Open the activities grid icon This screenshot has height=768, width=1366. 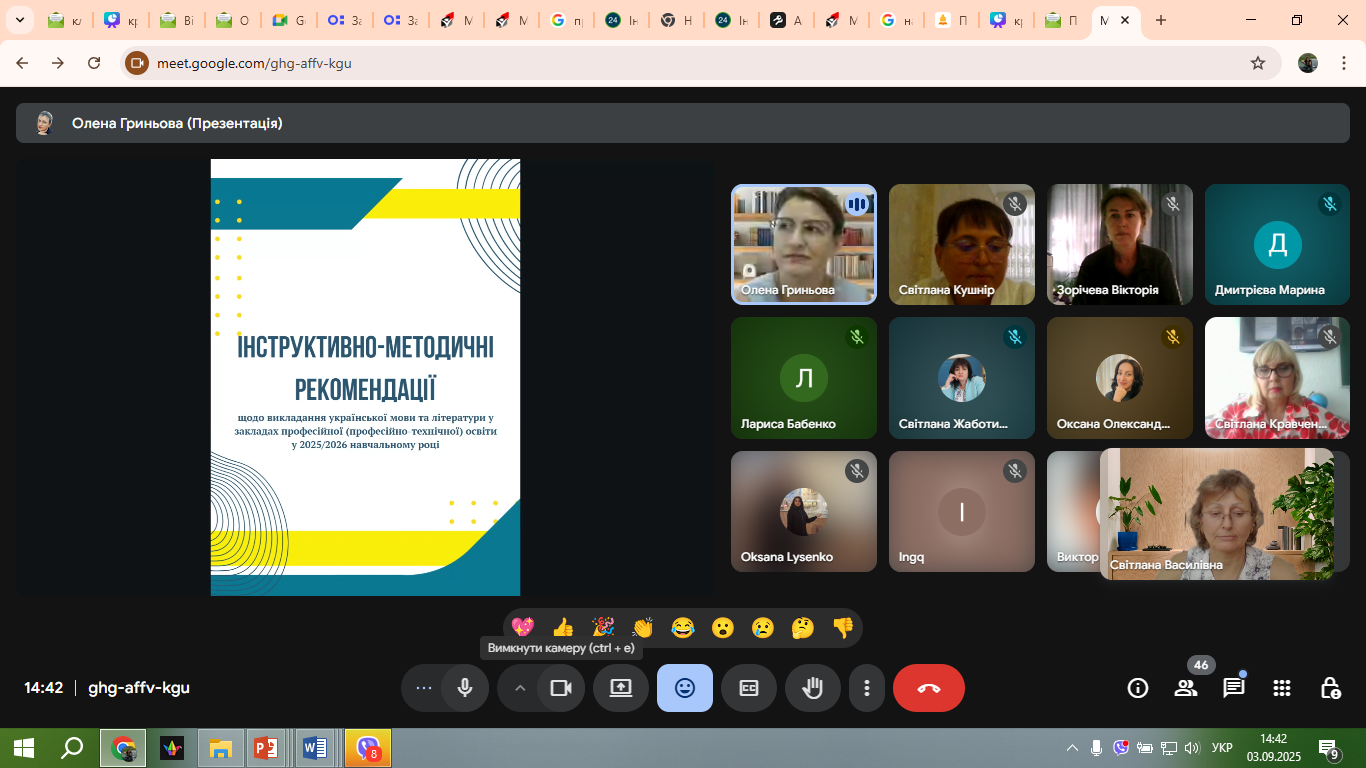pyautogui.click(x=1281, y=688)
